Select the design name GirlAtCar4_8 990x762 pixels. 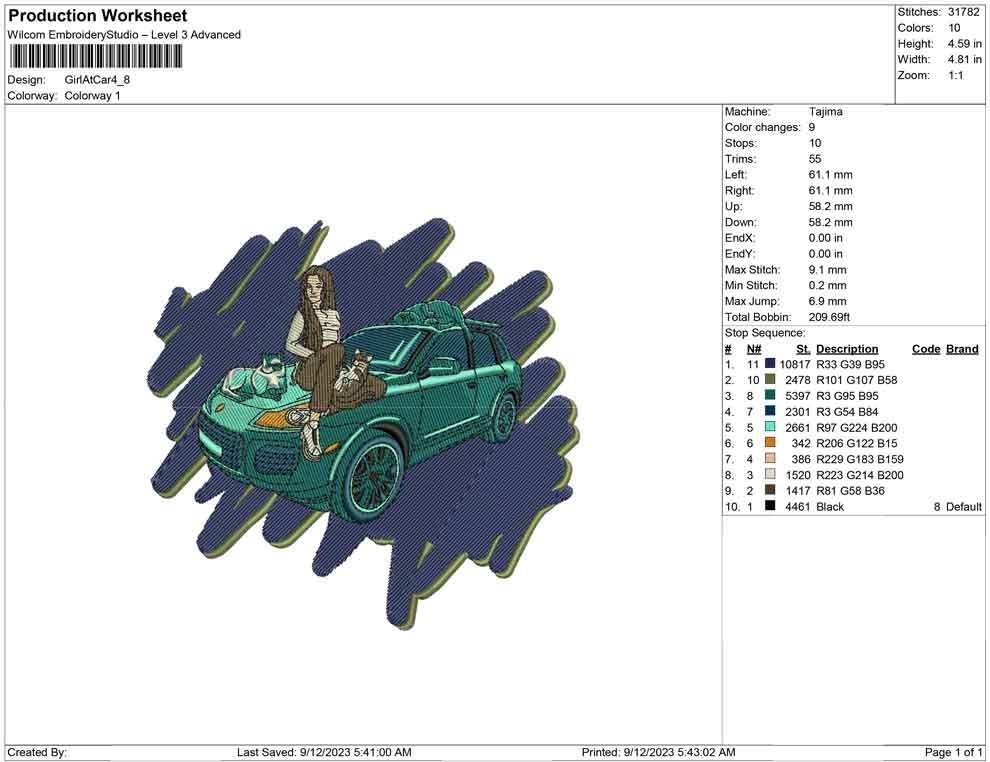[x=97, y=80]
